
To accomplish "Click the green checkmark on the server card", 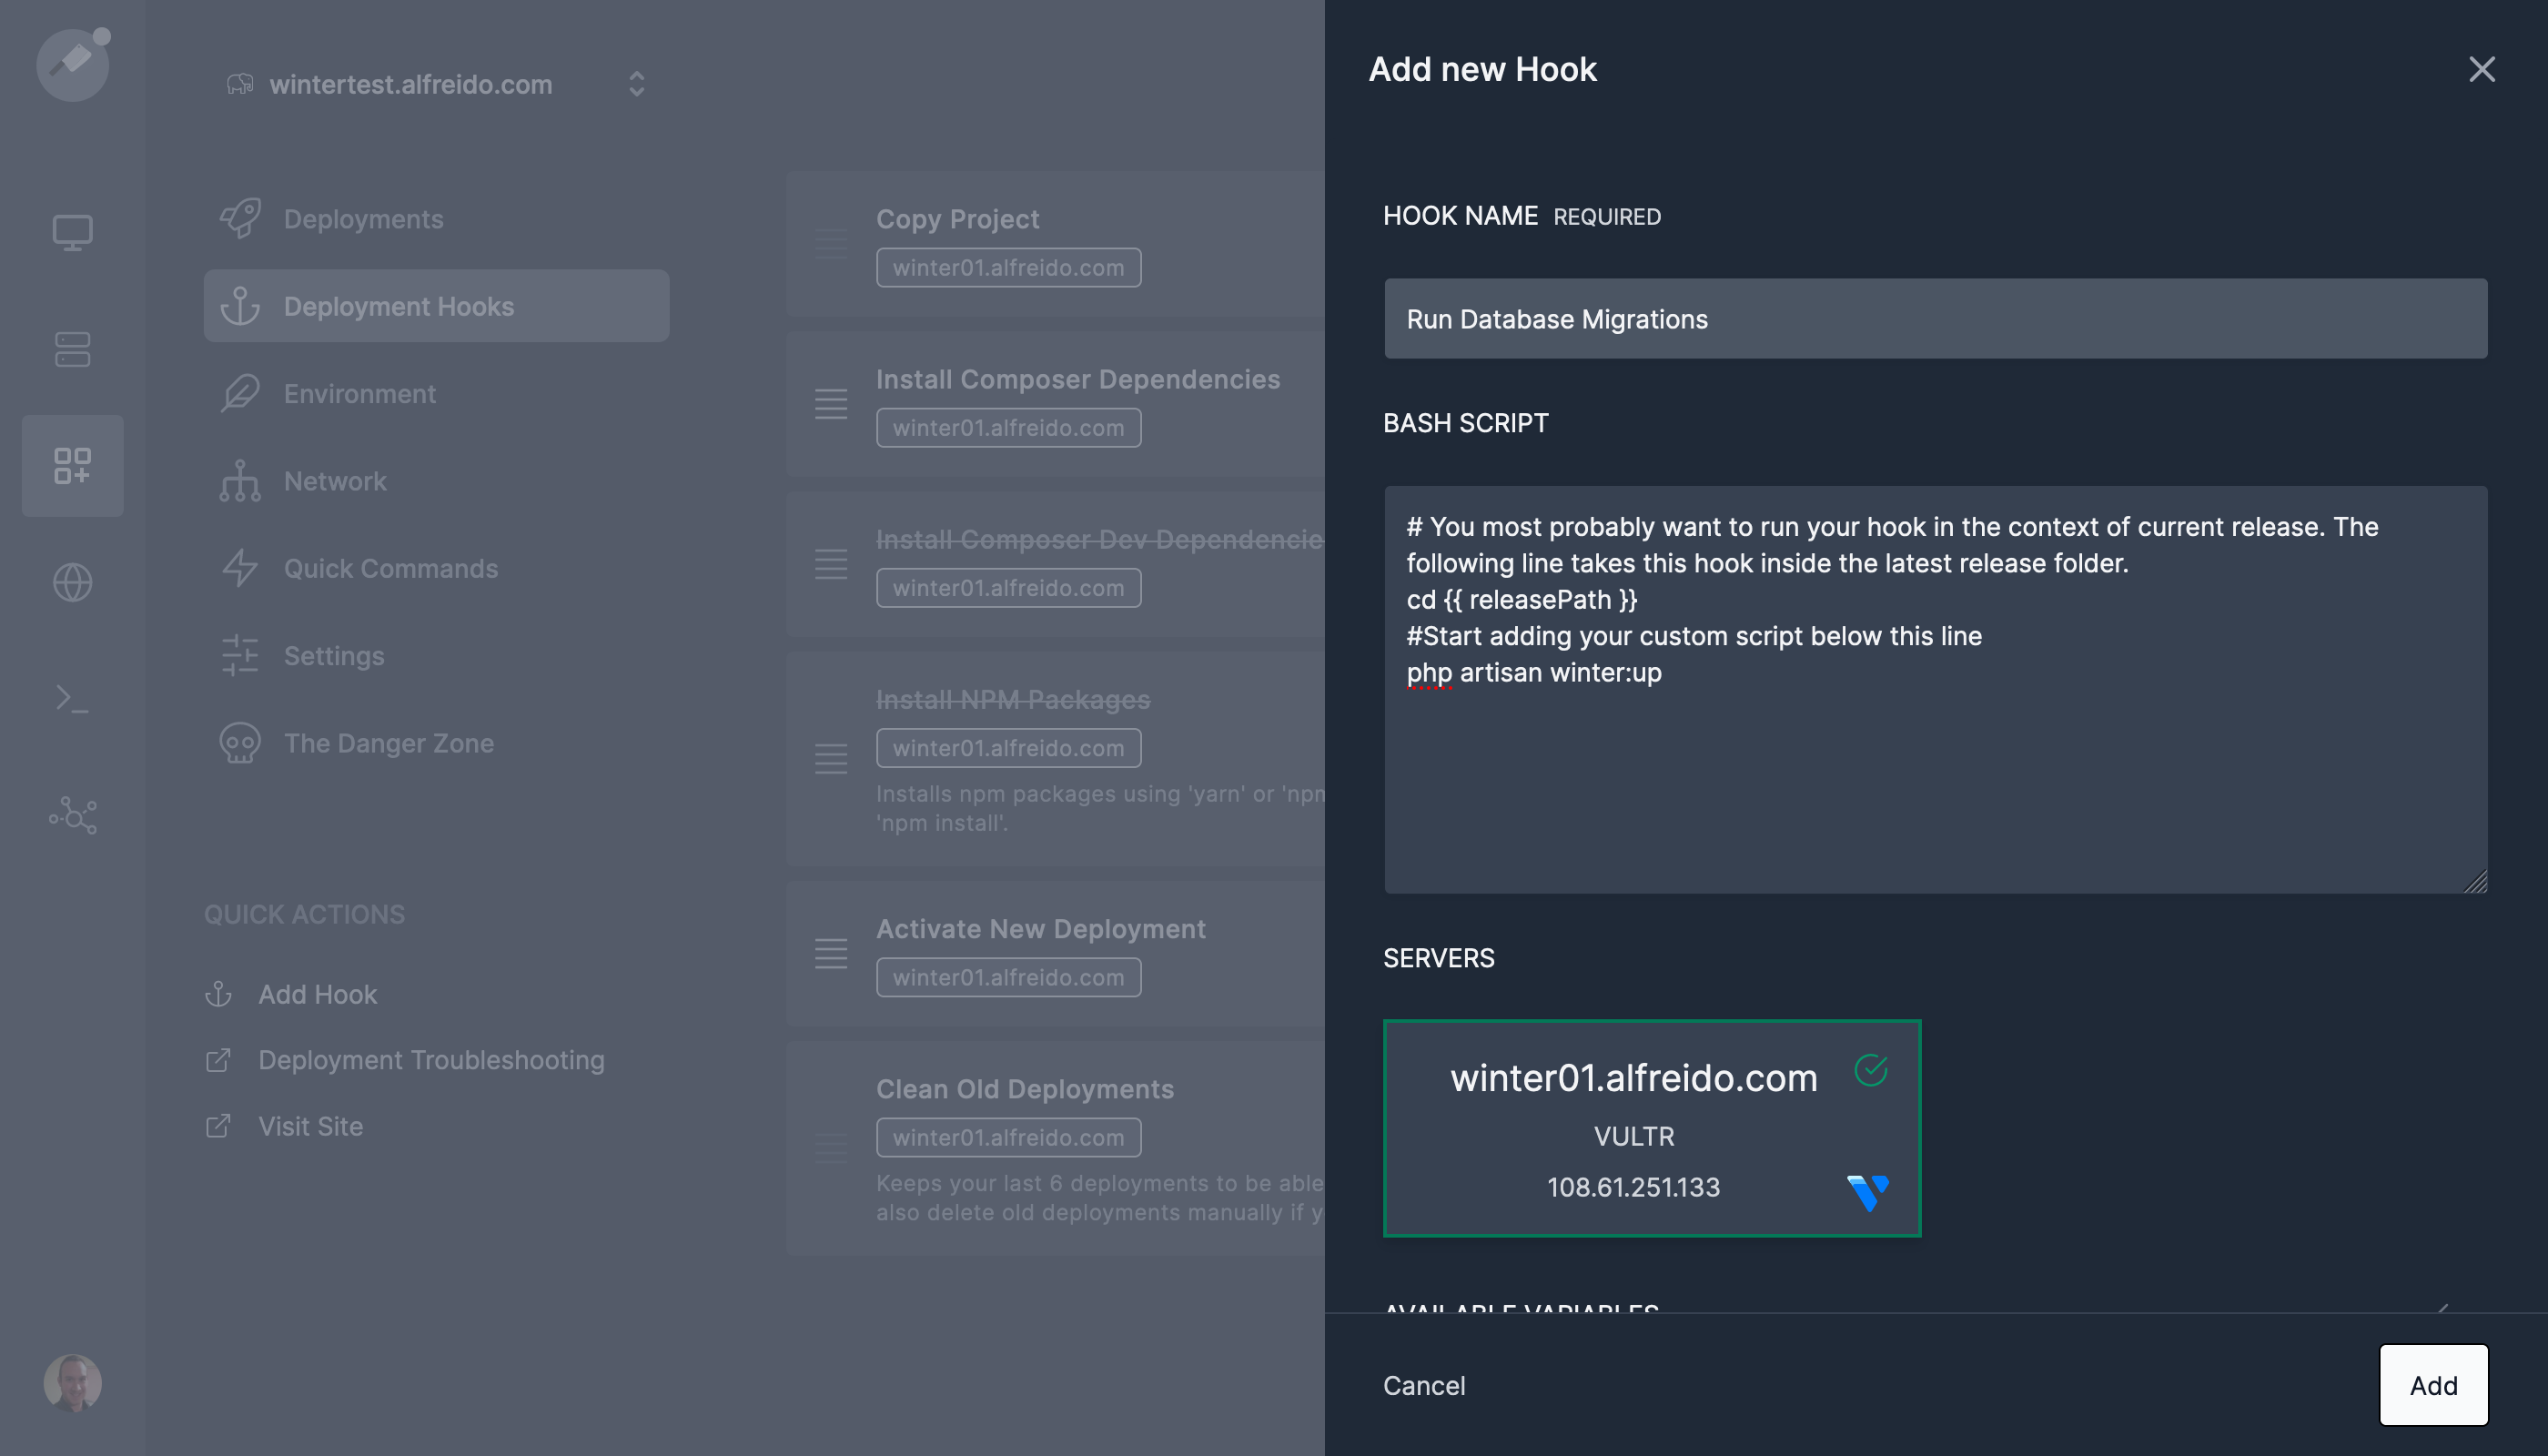I will [x=1870, y=1070].
